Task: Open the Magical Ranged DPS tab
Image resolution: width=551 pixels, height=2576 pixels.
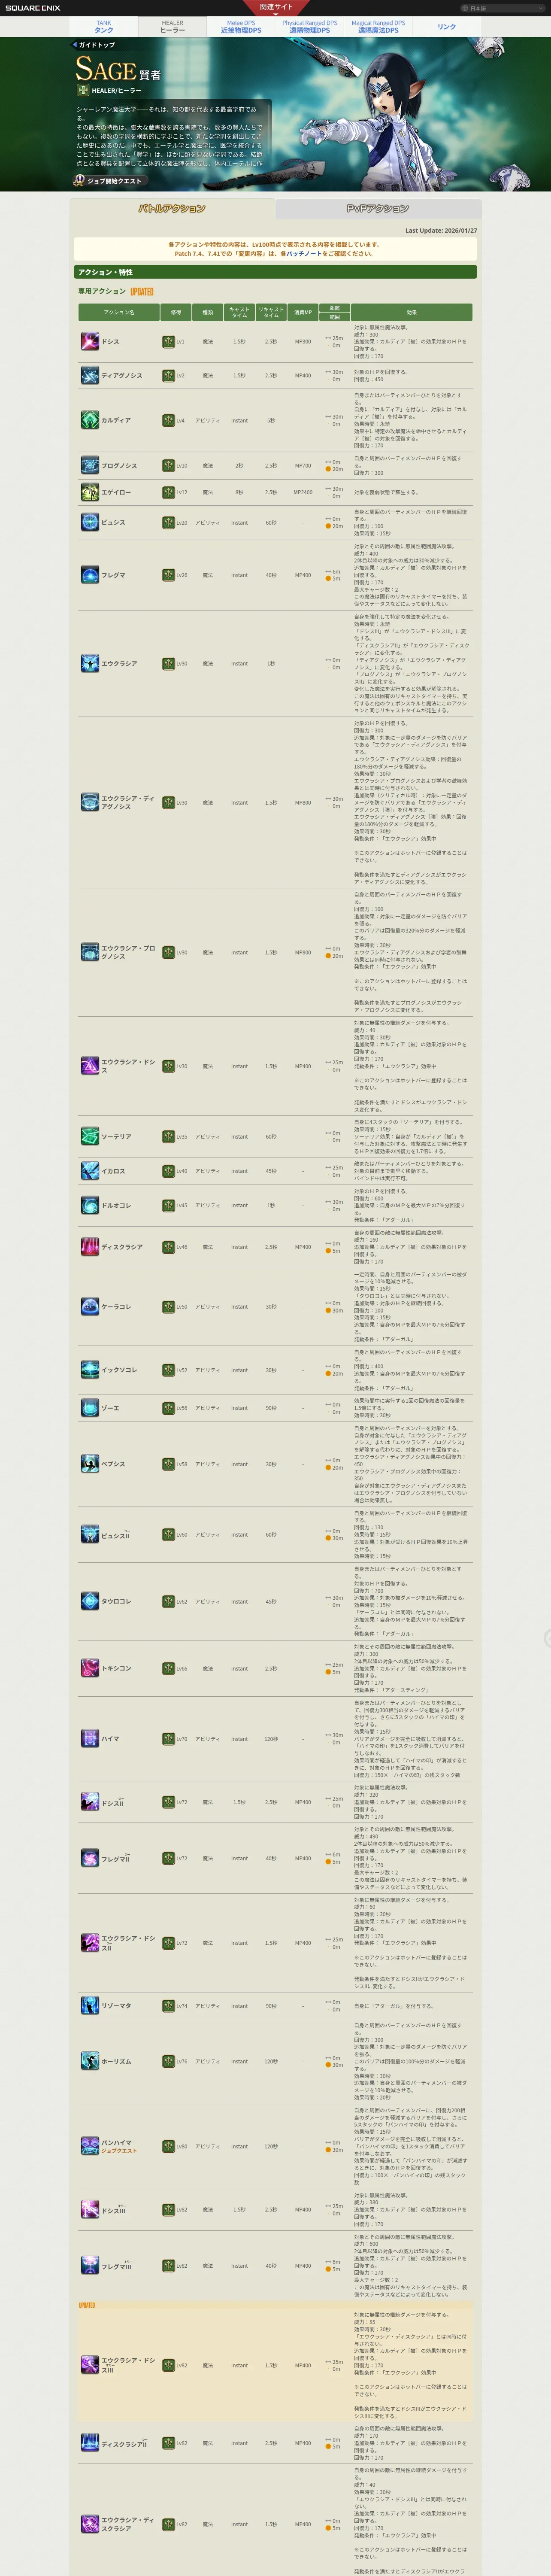Action: click(378, 27)
